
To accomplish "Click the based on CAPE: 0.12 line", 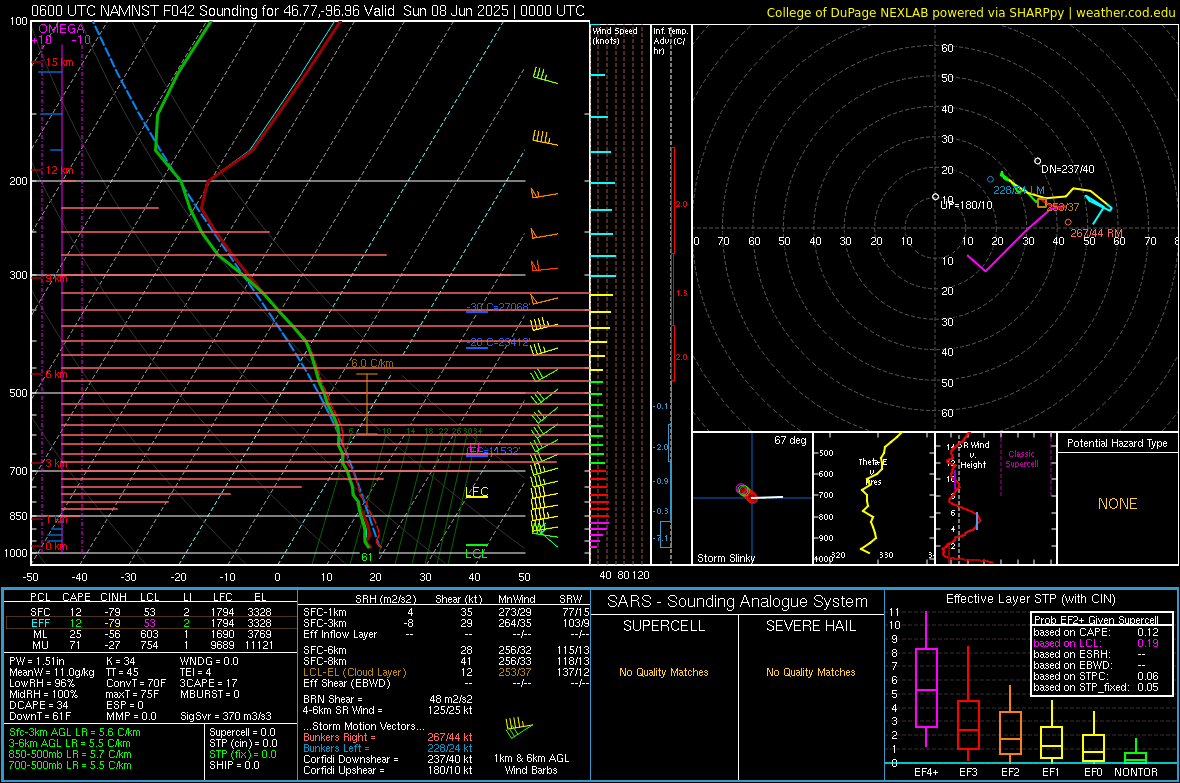I will 1096,632.
